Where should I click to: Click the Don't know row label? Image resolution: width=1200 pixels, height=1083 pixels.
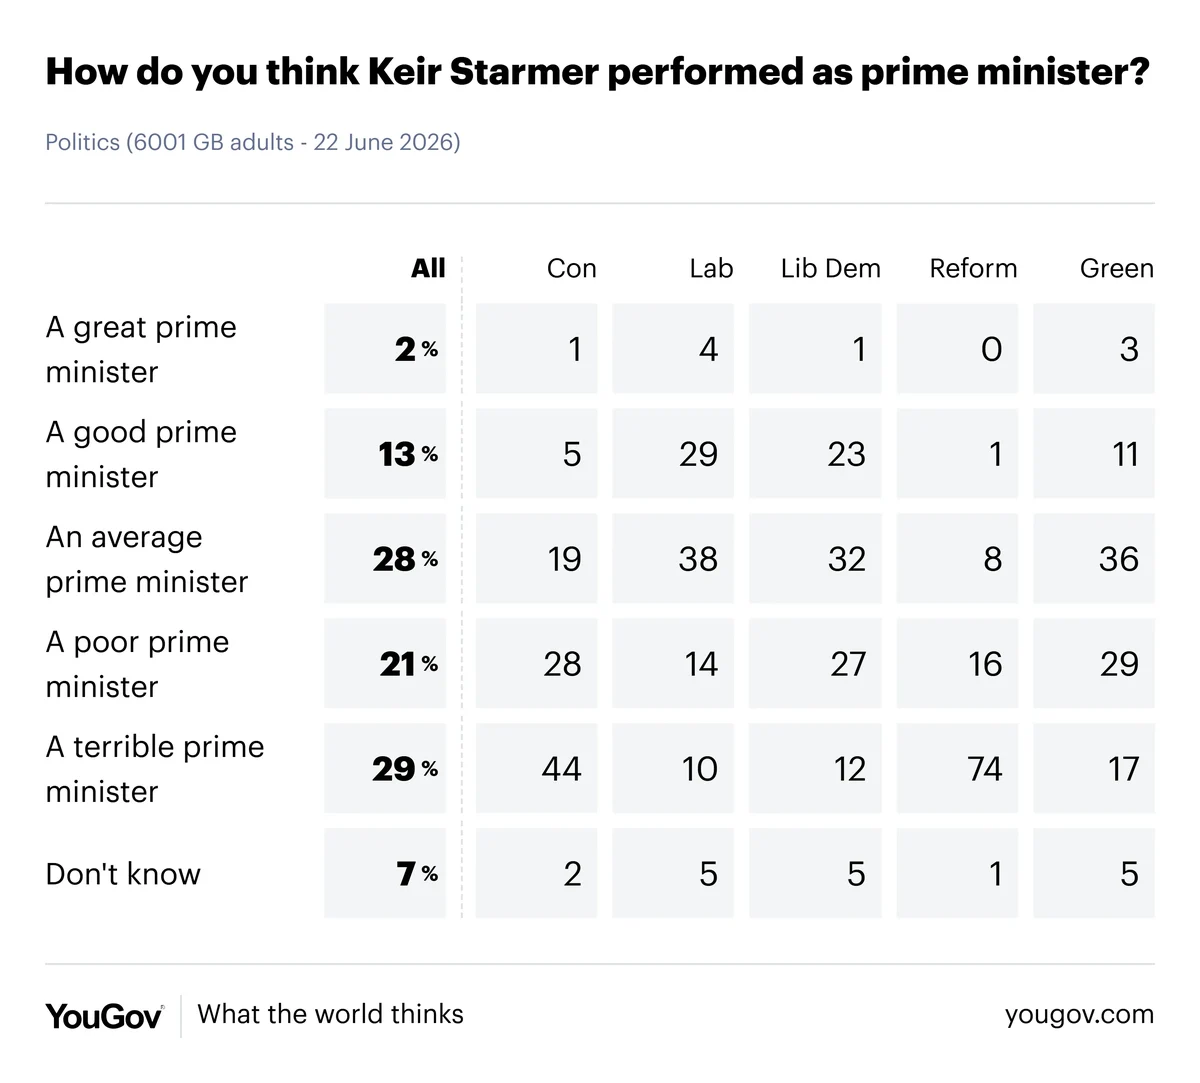123,874
